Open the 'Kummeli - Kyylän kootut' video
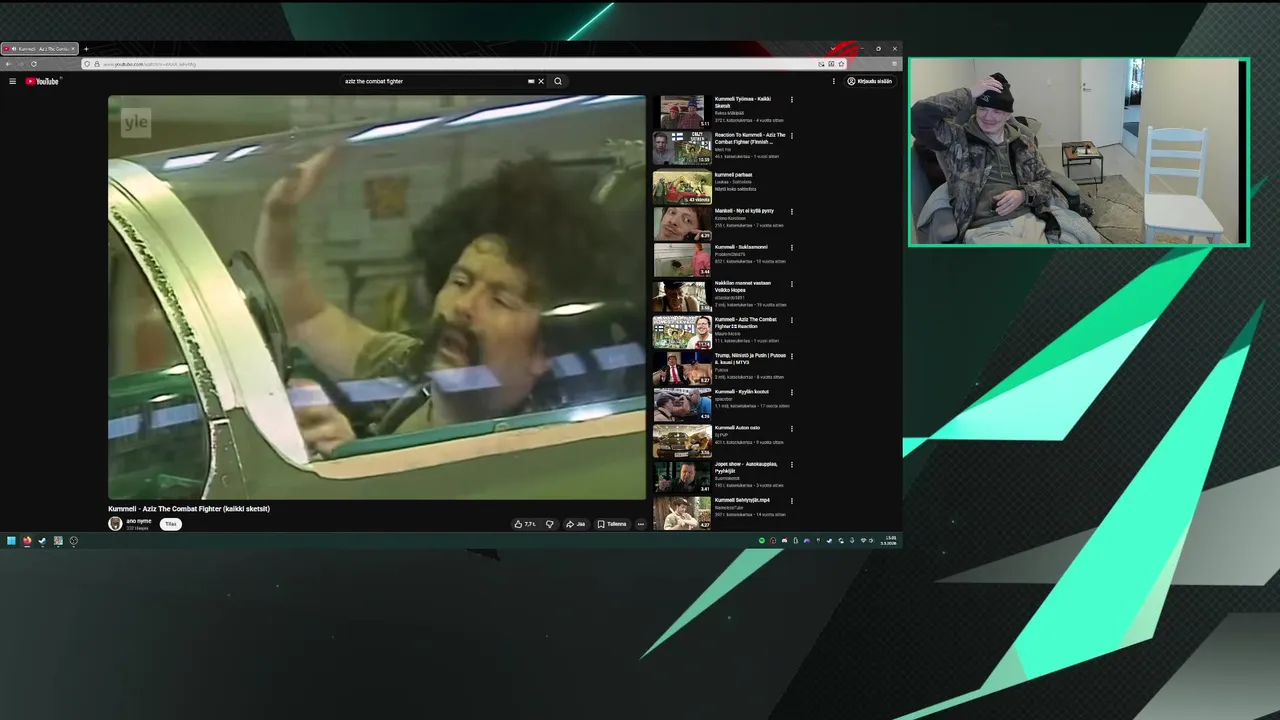The height and width of the screenshot is (720, 1280). 742,391
